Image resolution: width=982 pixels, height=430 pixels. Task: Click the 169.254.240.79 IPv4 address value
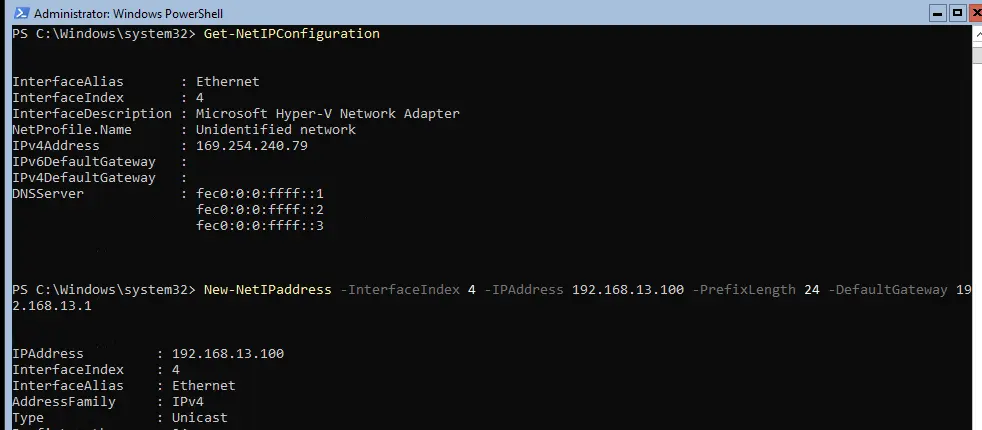[252, 146]
